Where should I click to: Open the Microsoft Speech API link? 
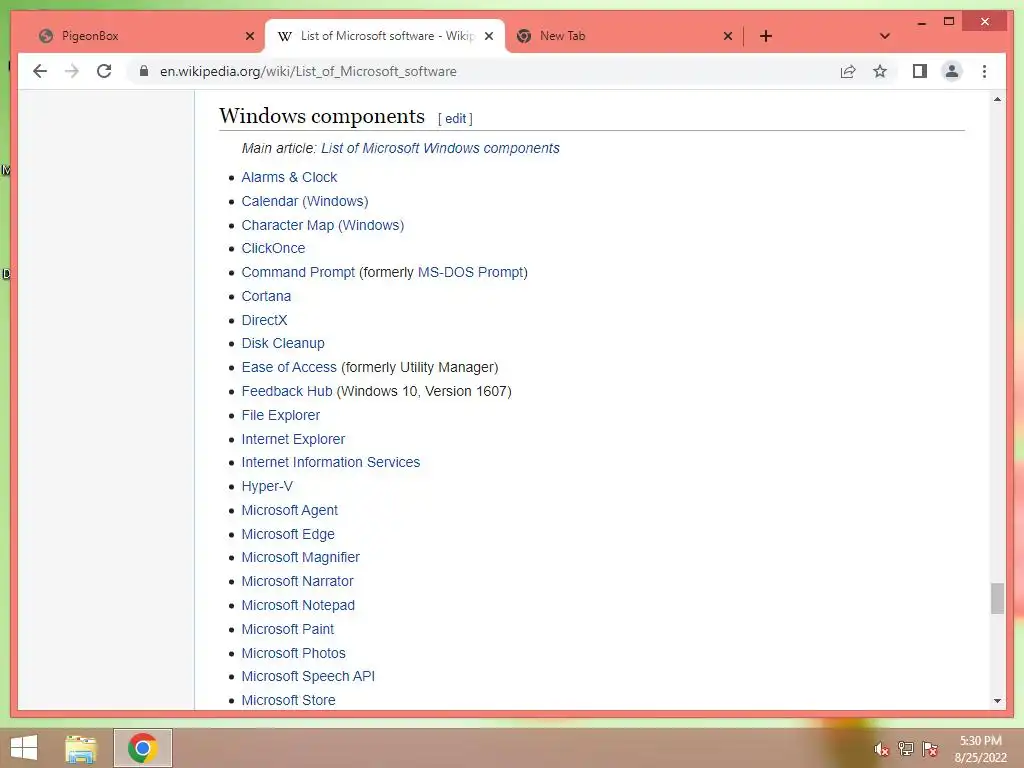(308, 677)
